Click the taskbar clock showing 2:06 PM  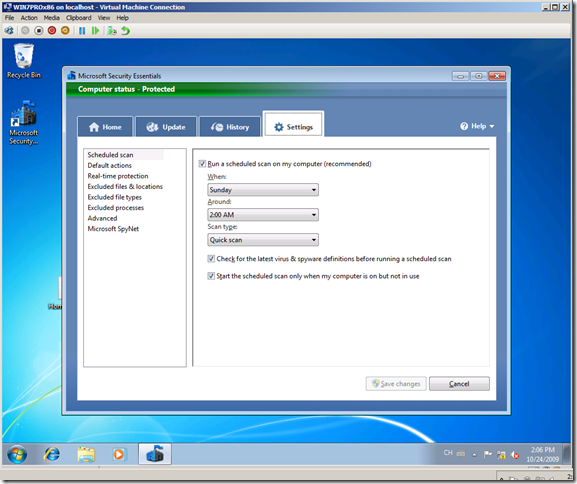pos(542,455)
